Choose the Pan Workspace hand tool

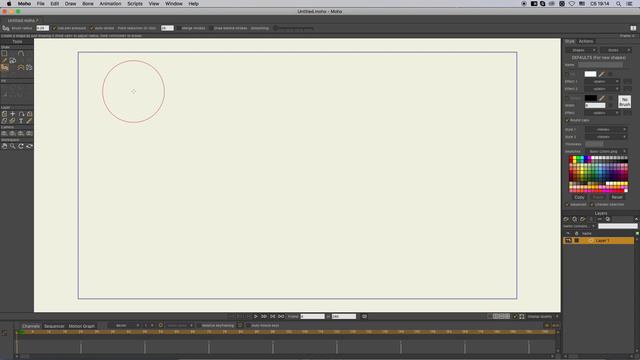coord(4,146)
